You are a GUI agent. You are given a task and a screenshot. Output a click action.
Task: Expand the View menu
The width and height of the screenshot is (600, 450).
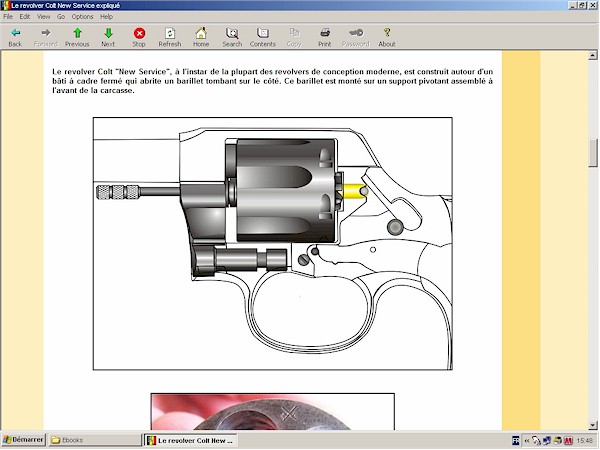[x=43, y=17]
